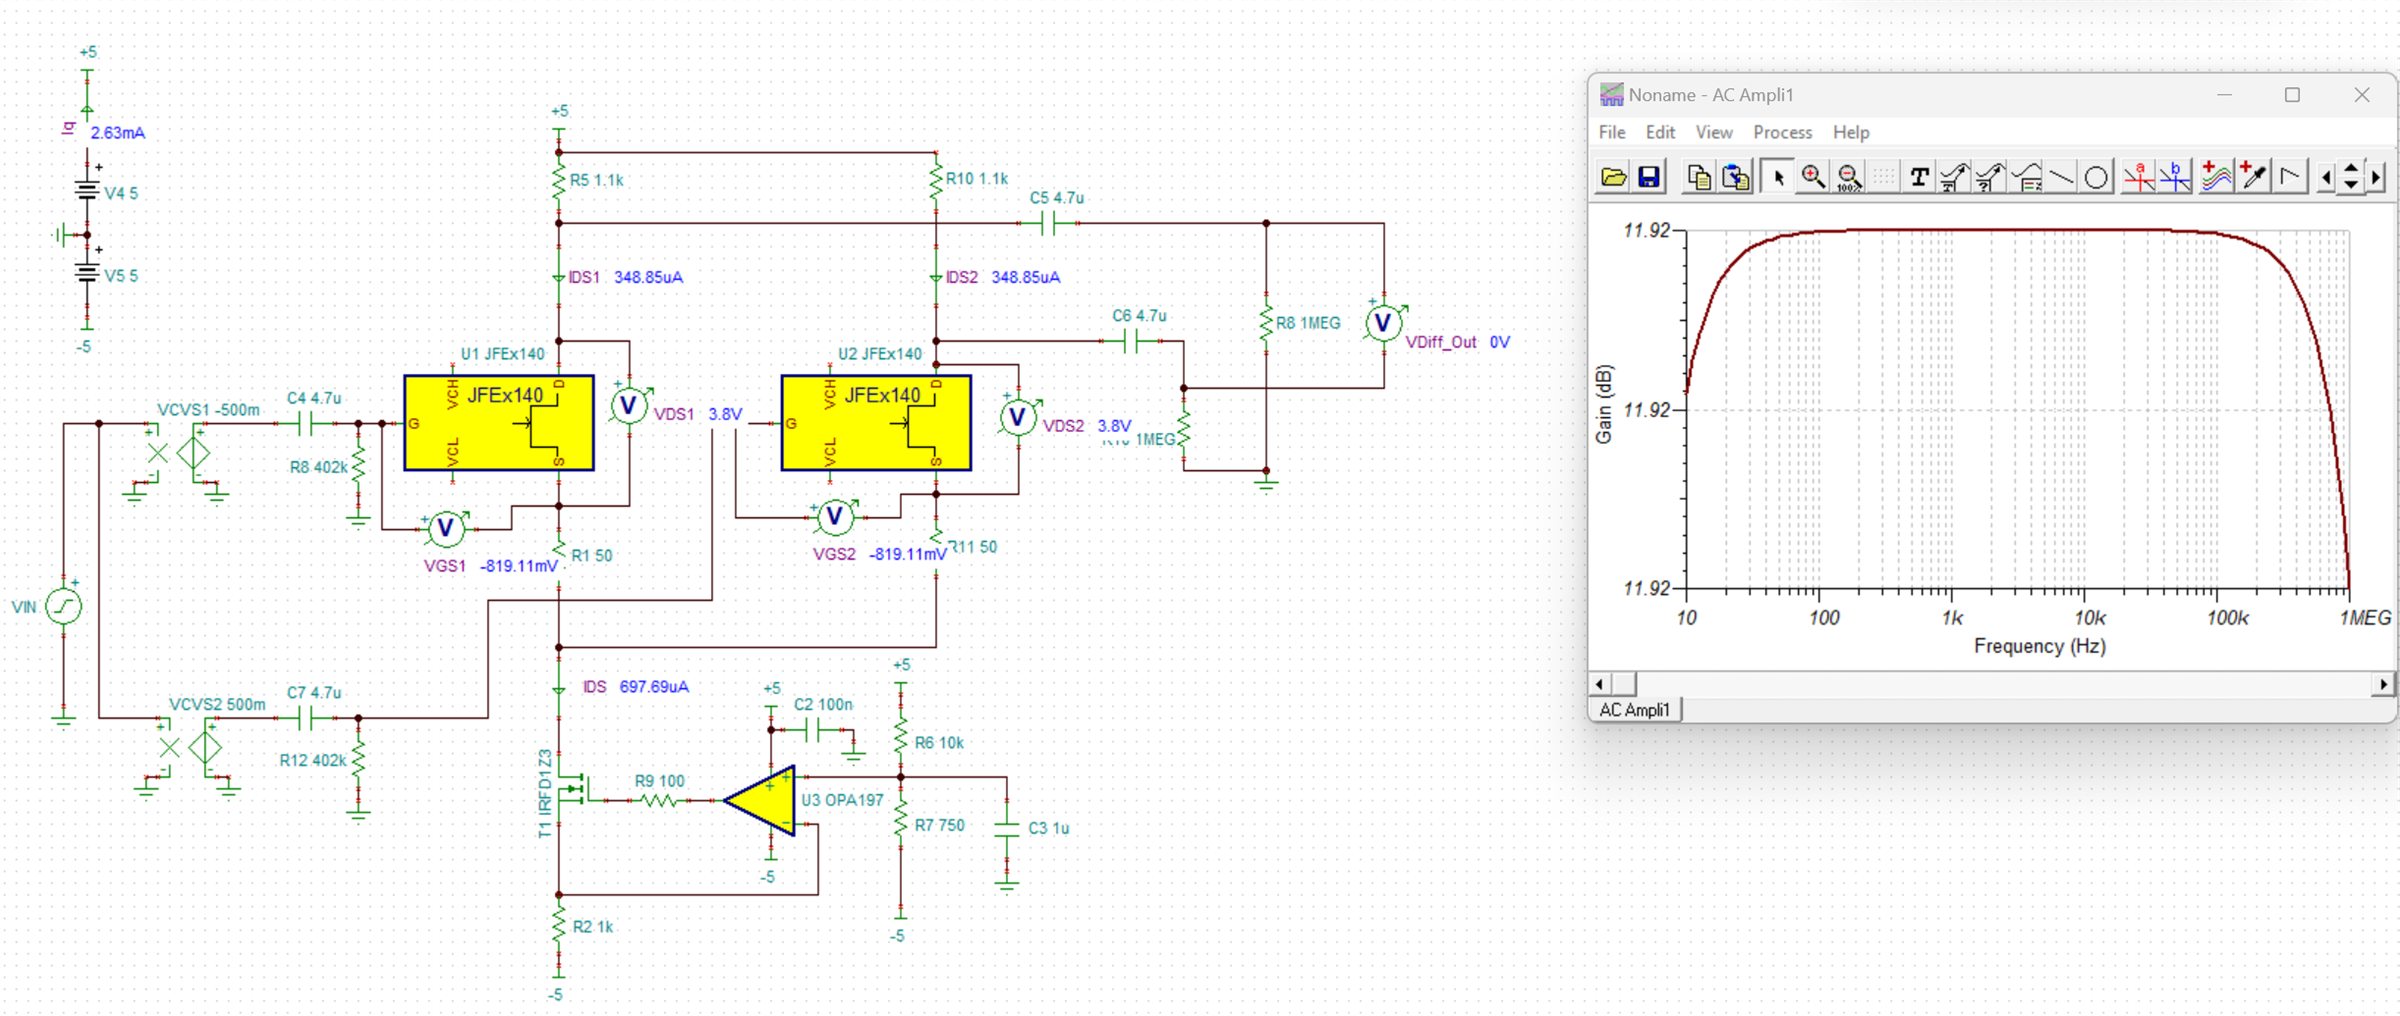This screenshot has width=2400, height=1016.
Task: Select the VGS2 voltmeter symbol
Action: click(835, 517)
